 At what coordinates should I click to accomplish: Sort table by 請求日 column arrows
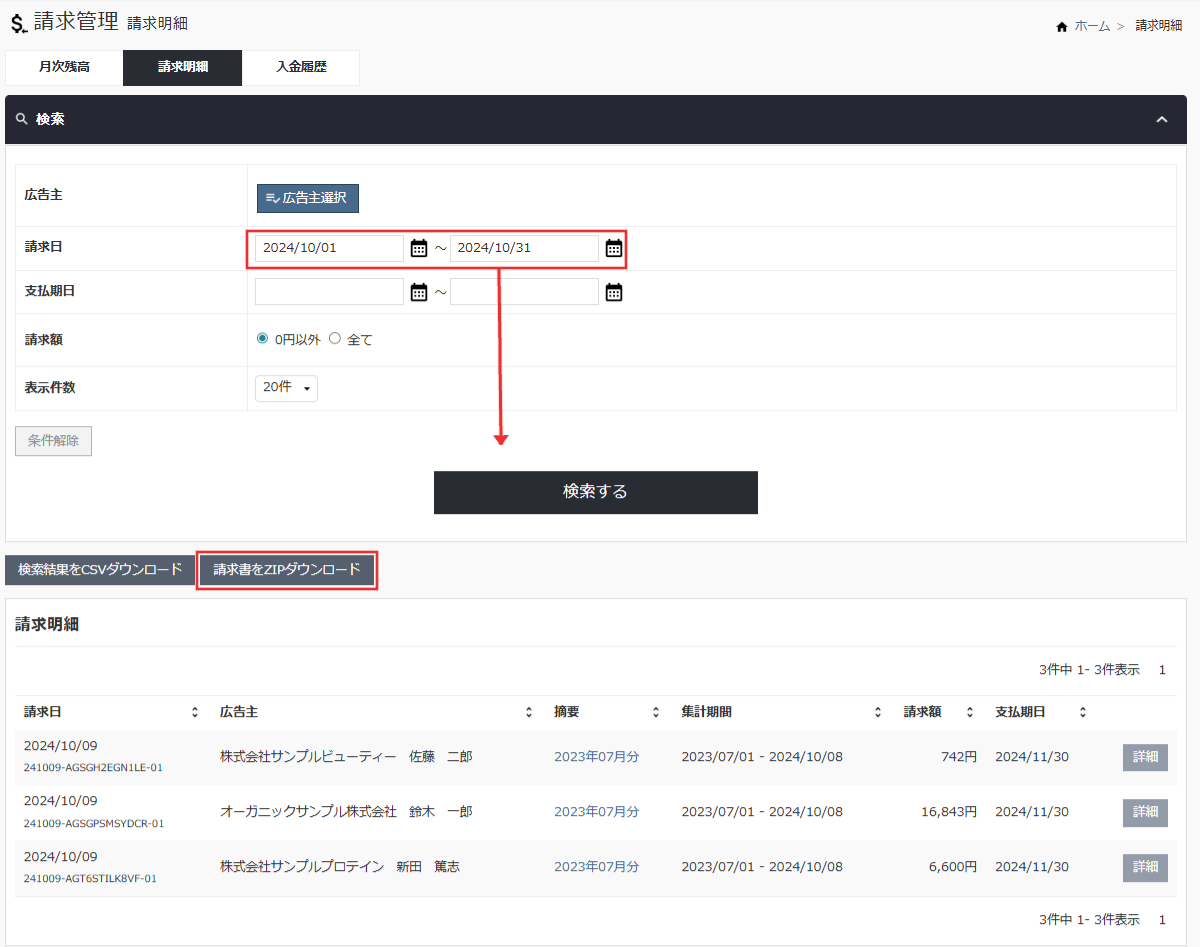(195, 712)
